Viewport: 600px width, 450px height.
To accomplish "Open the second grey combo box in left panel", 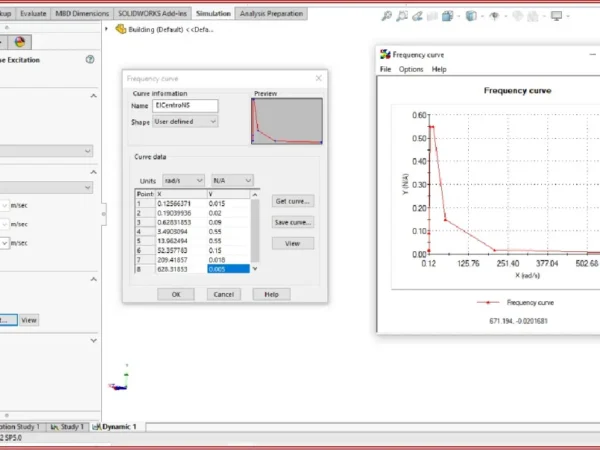I will tap(46, 188).
